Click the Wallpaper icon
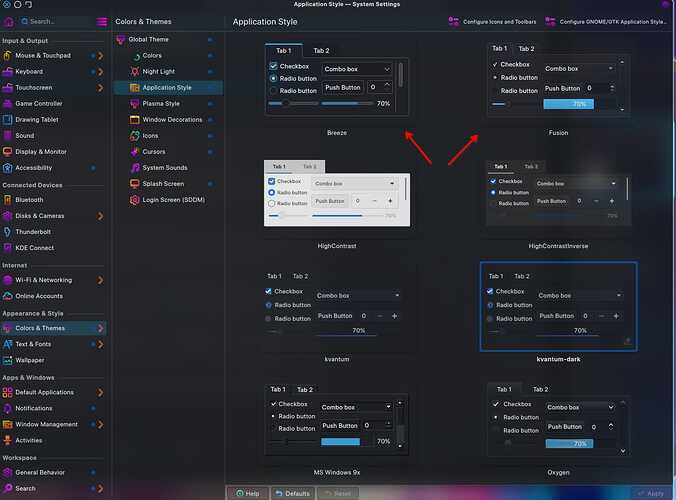This screenshot has width=676, height=500. point(7,360)
